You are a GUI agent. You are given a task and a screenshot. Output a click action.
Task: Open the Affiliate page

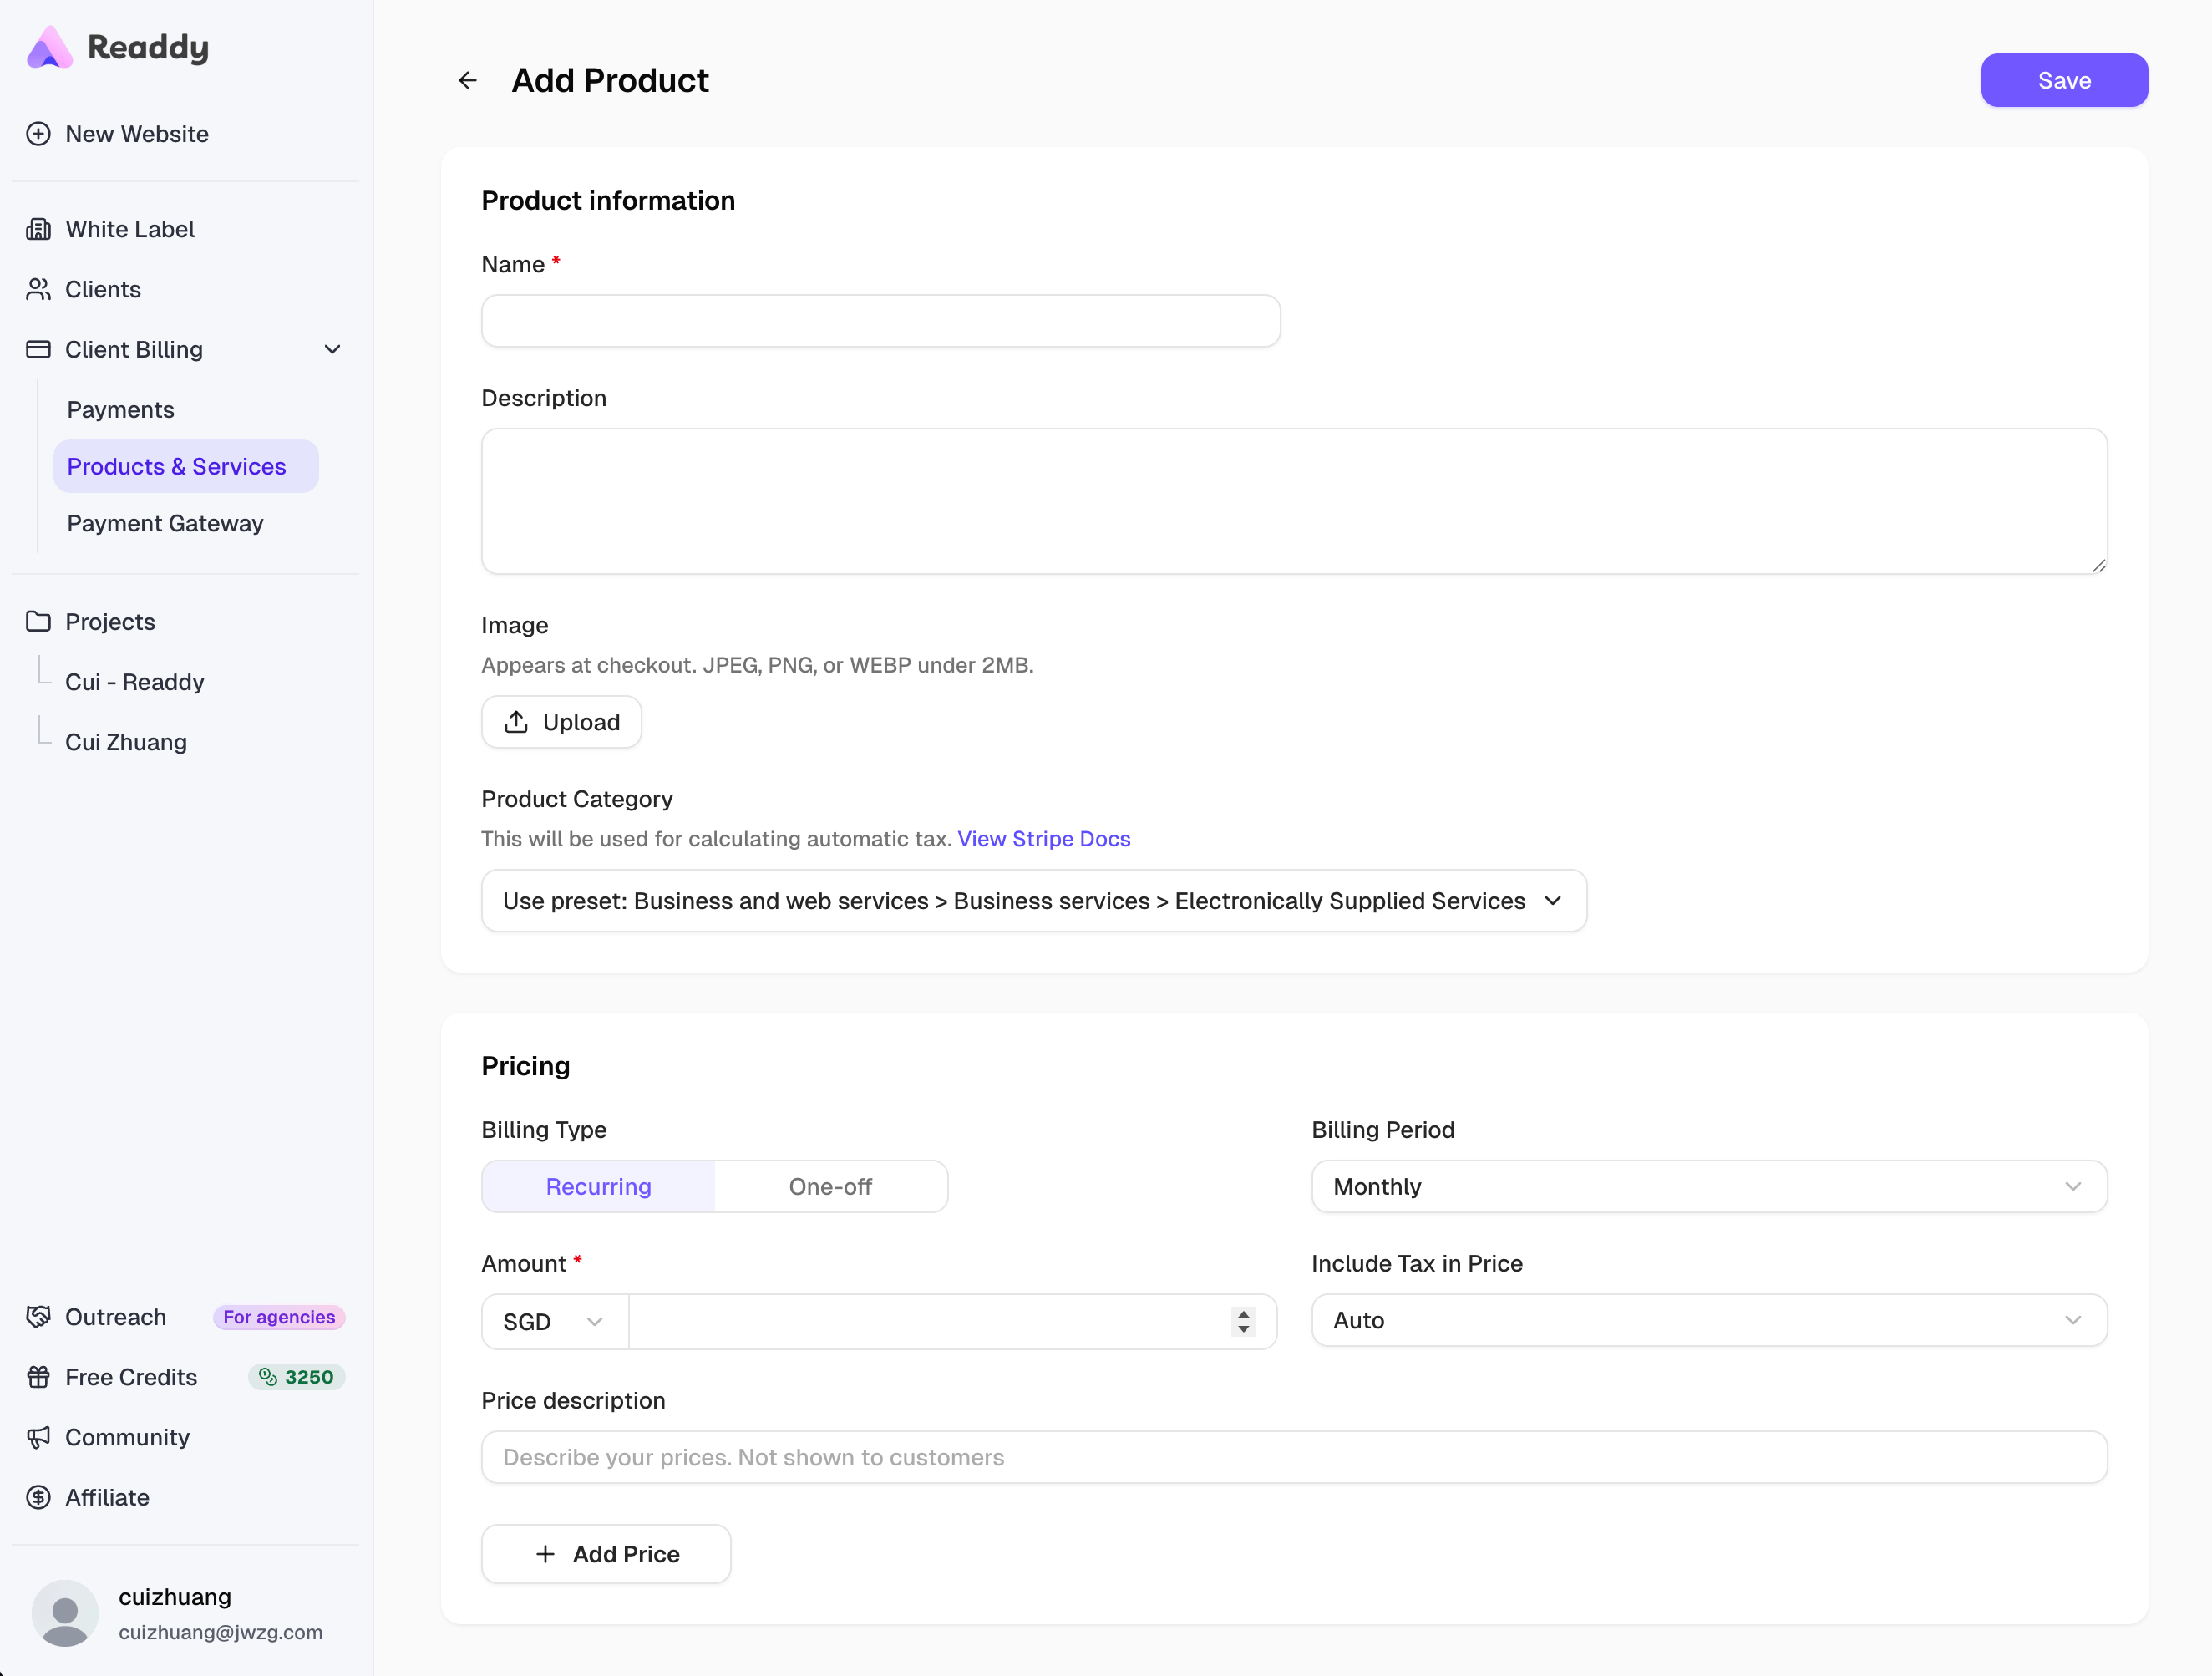[x=107, y=1496]
